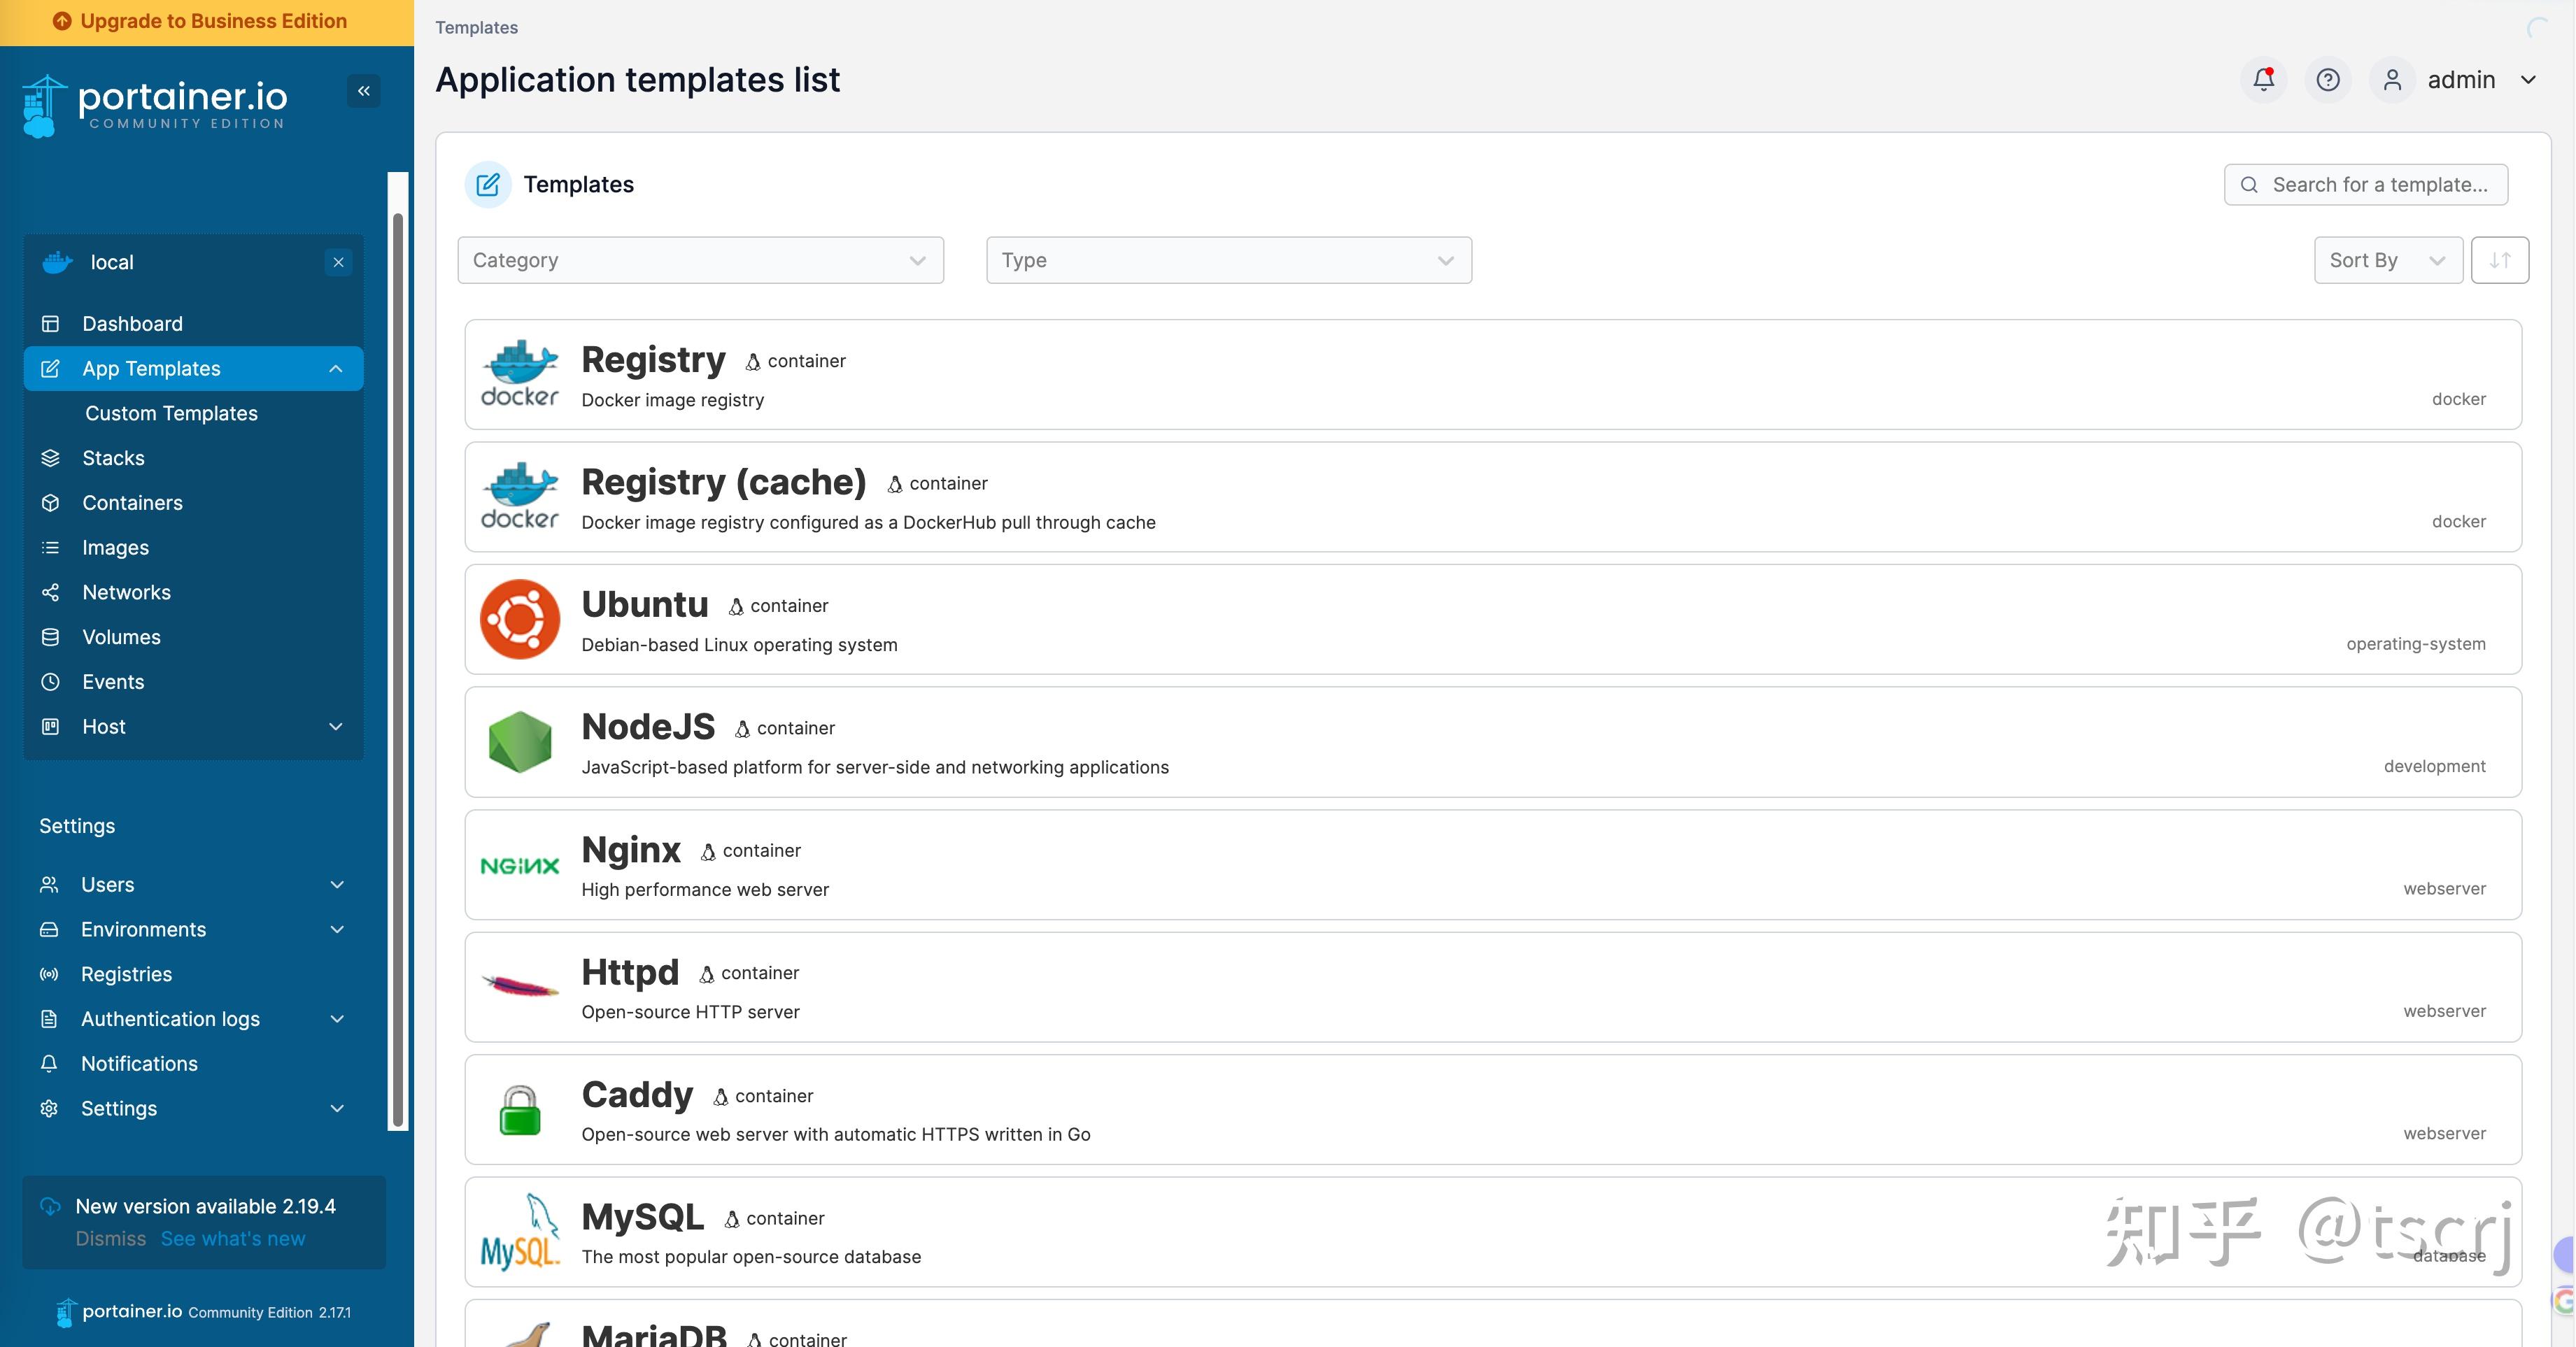Click See what's new link
This screenshot has width=2576, height=1347.
(x=233, y=1239)
